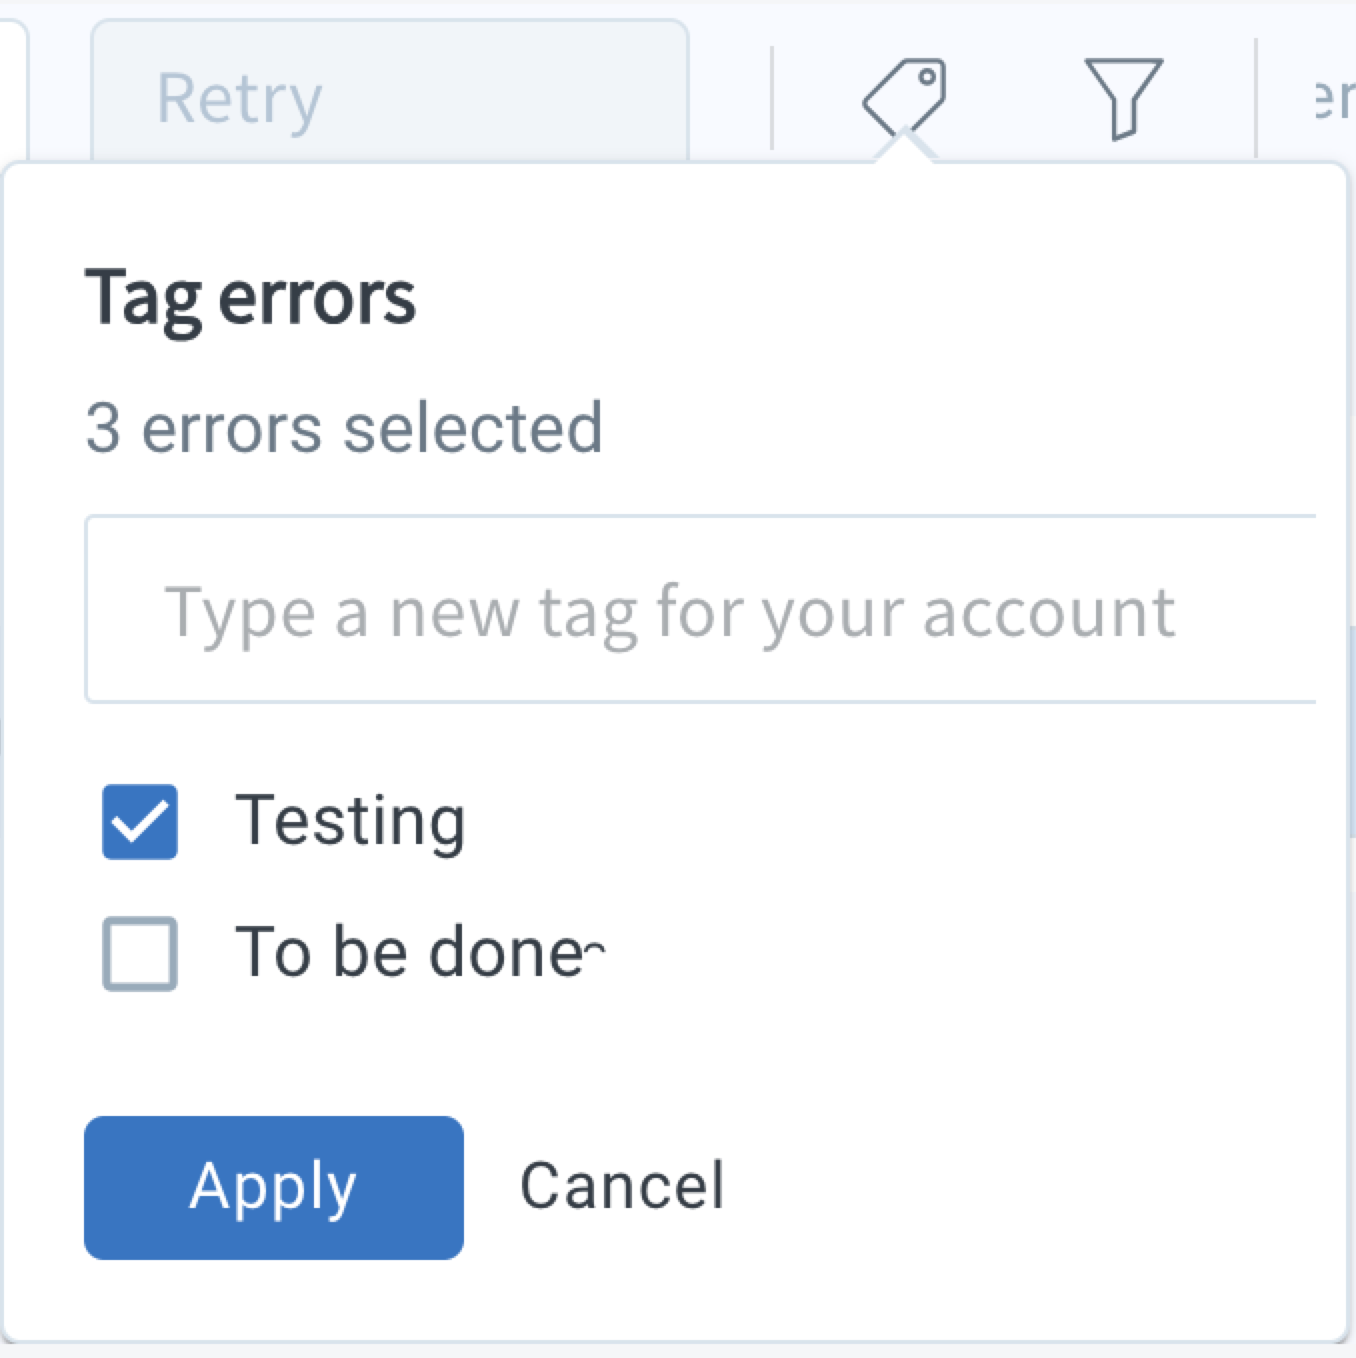Uncheck the Testing tag checkbox

(140, 822)
